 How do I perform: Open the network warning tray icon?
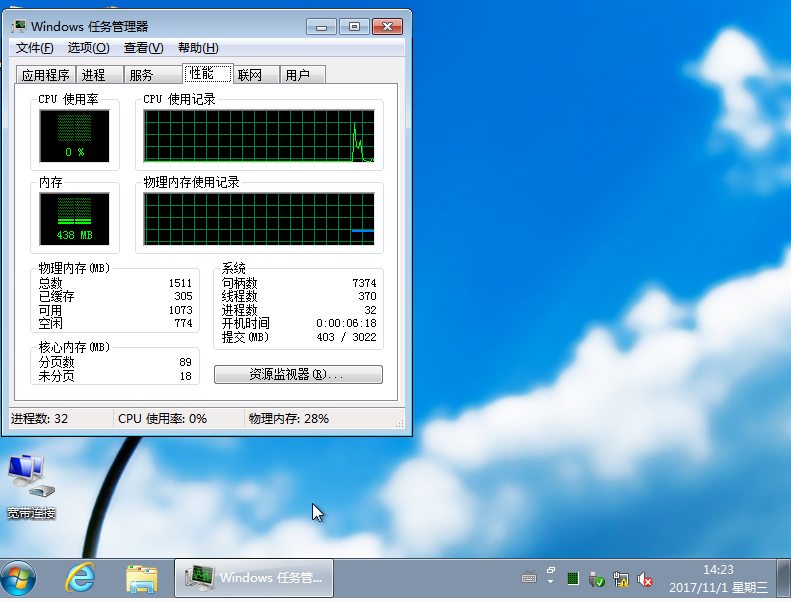click(x=620, y=579)
